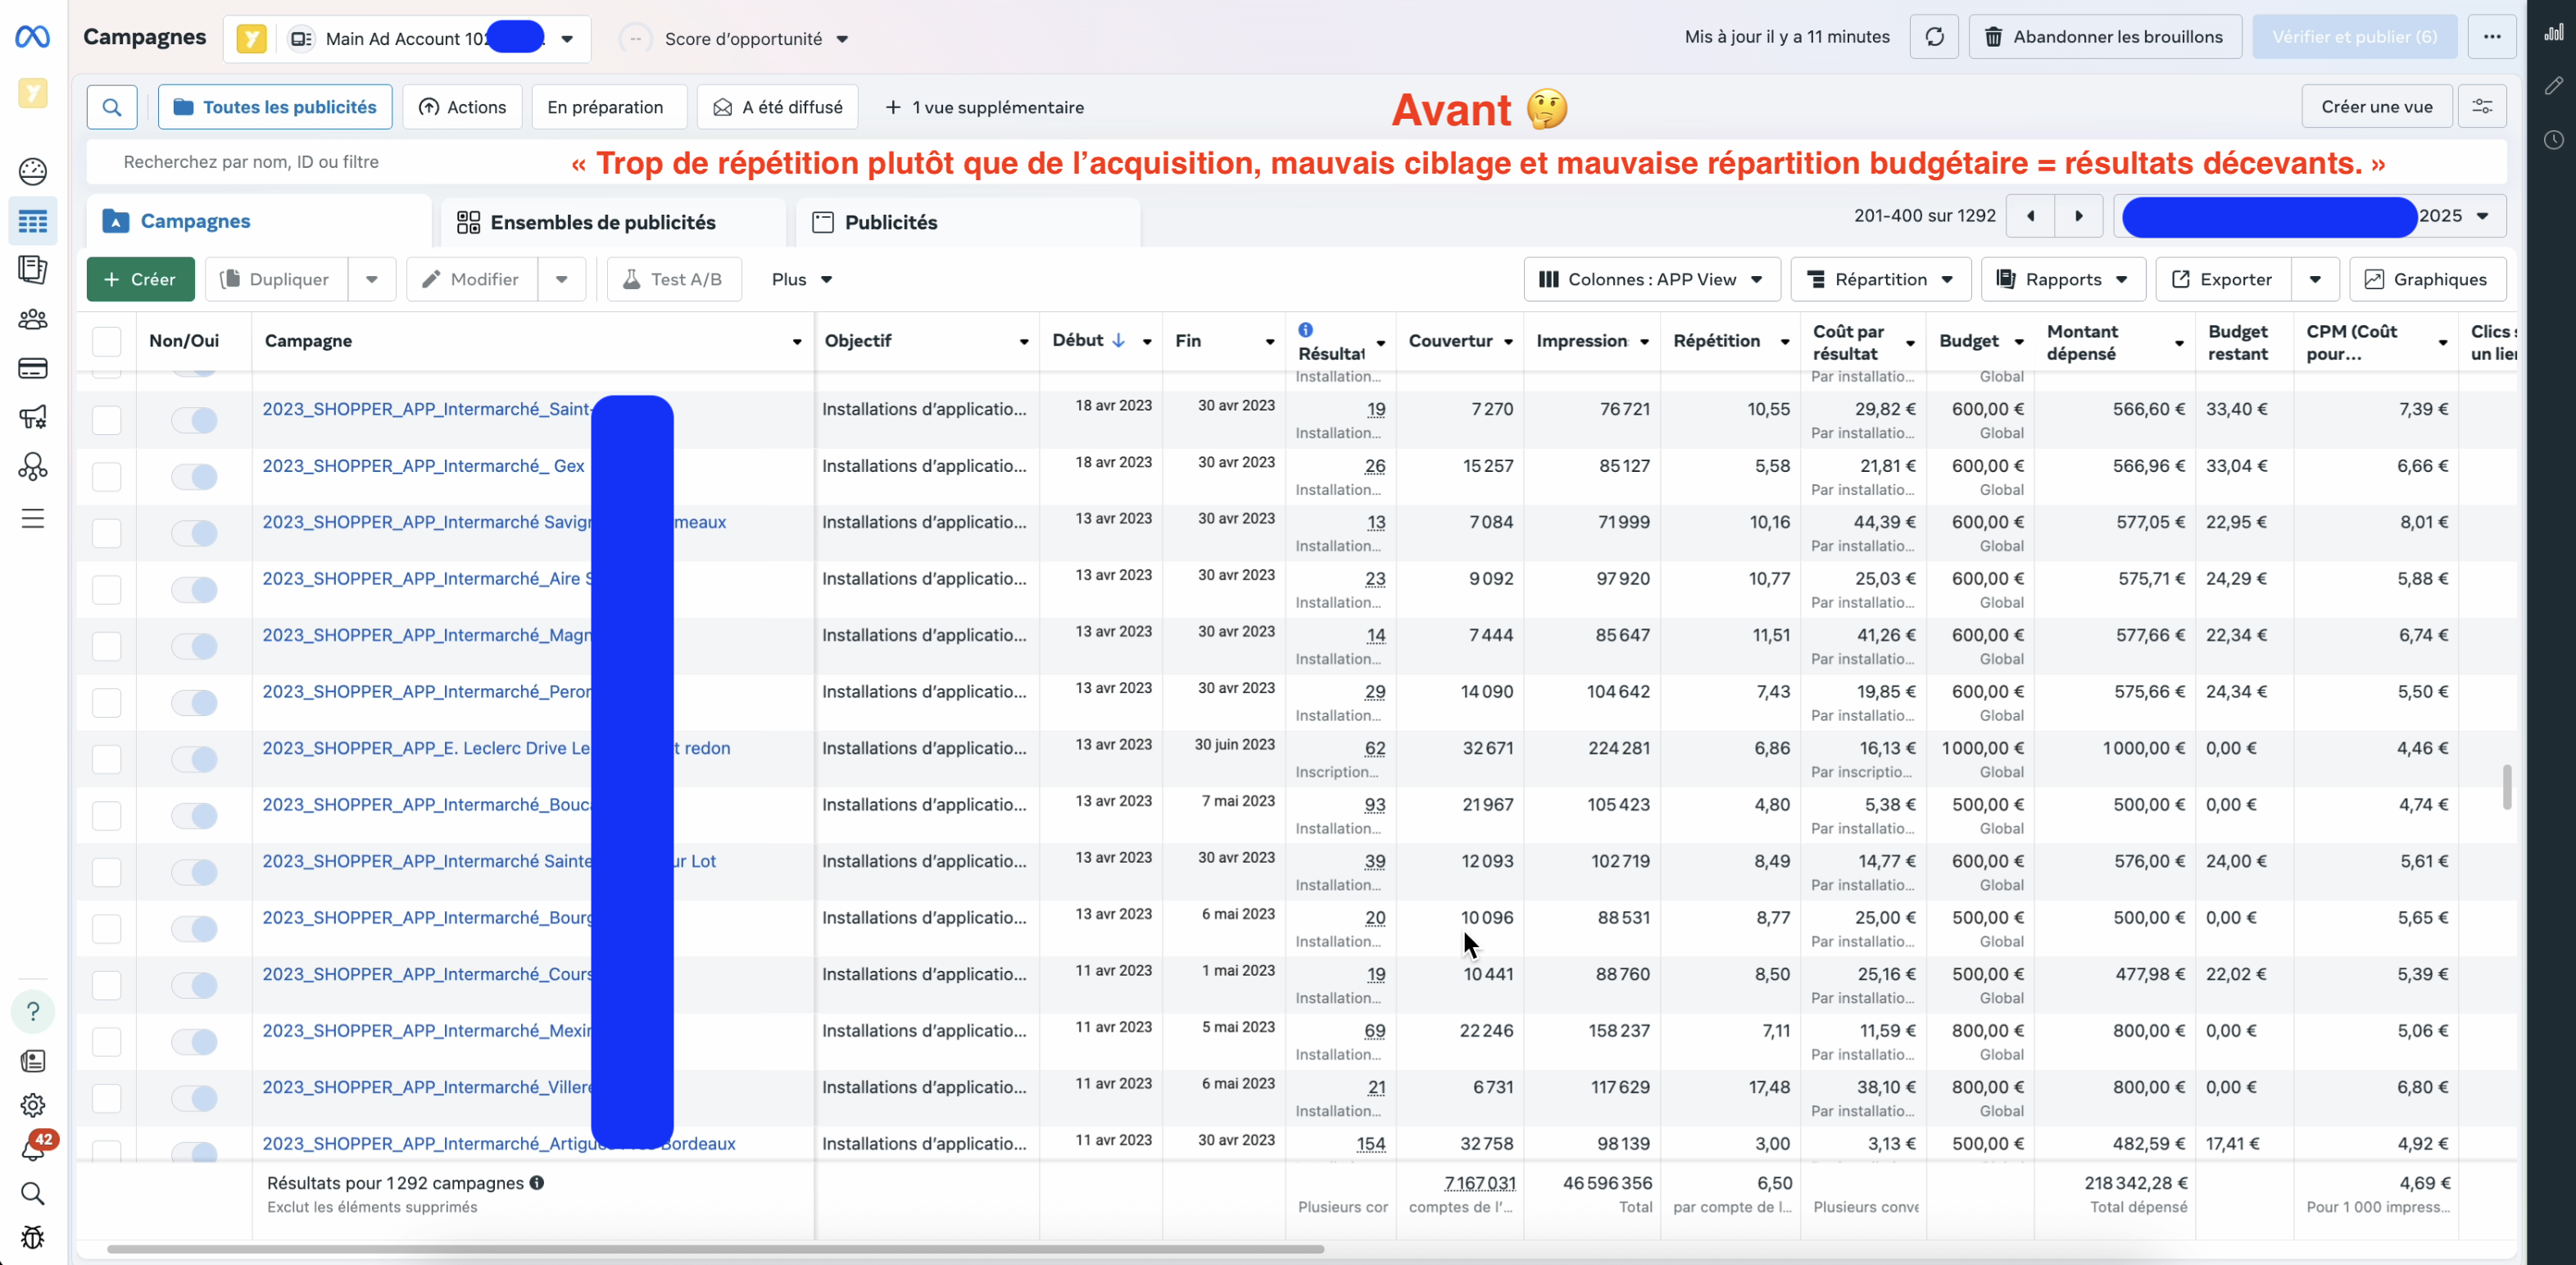Check the E. Leclerc Drive campaign checkbox
Screen dimensions: 2576x1265
pos(107,759)
